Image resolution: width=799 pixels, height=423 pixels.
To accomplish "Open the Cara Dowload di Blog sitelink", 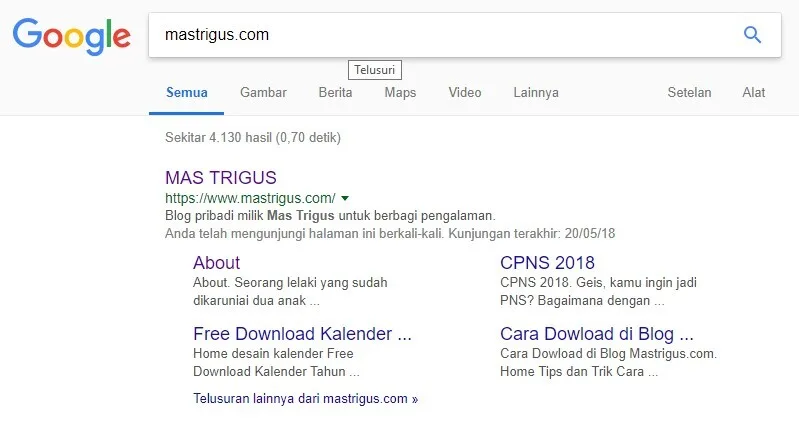I will click(x=597, y=334).
